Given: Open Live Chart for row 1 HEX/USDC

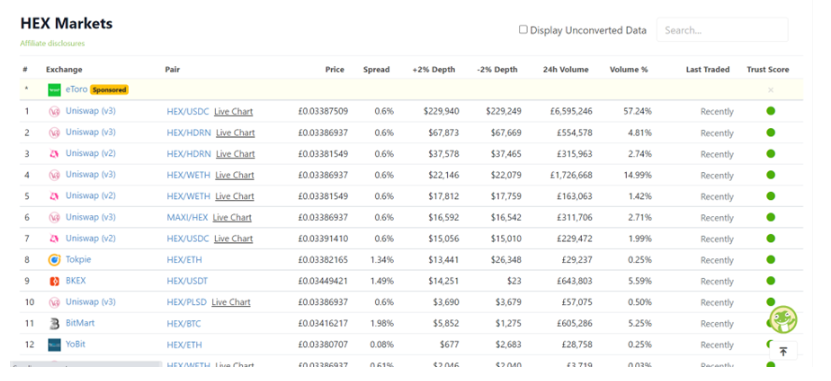Looking at the screenshot, I should click(x=233, y=112).
